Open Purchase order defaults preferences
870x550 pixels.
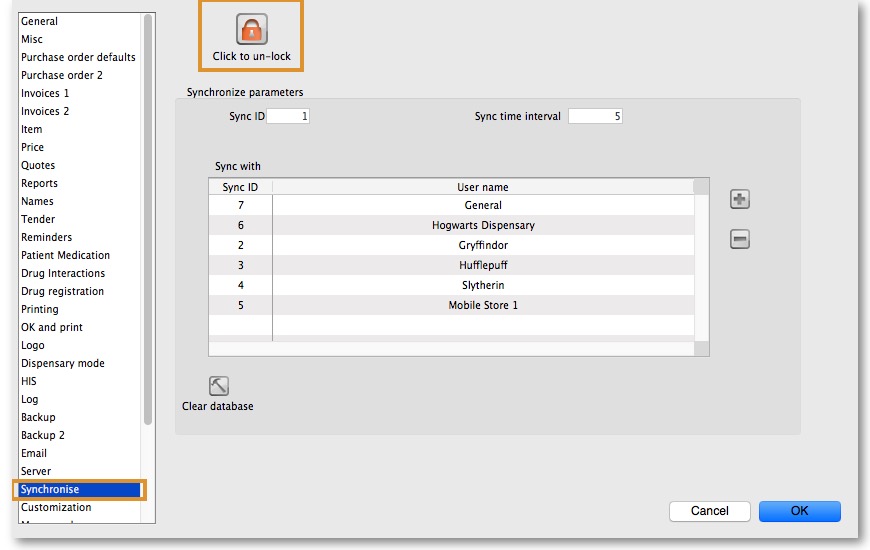coord(78,57)
